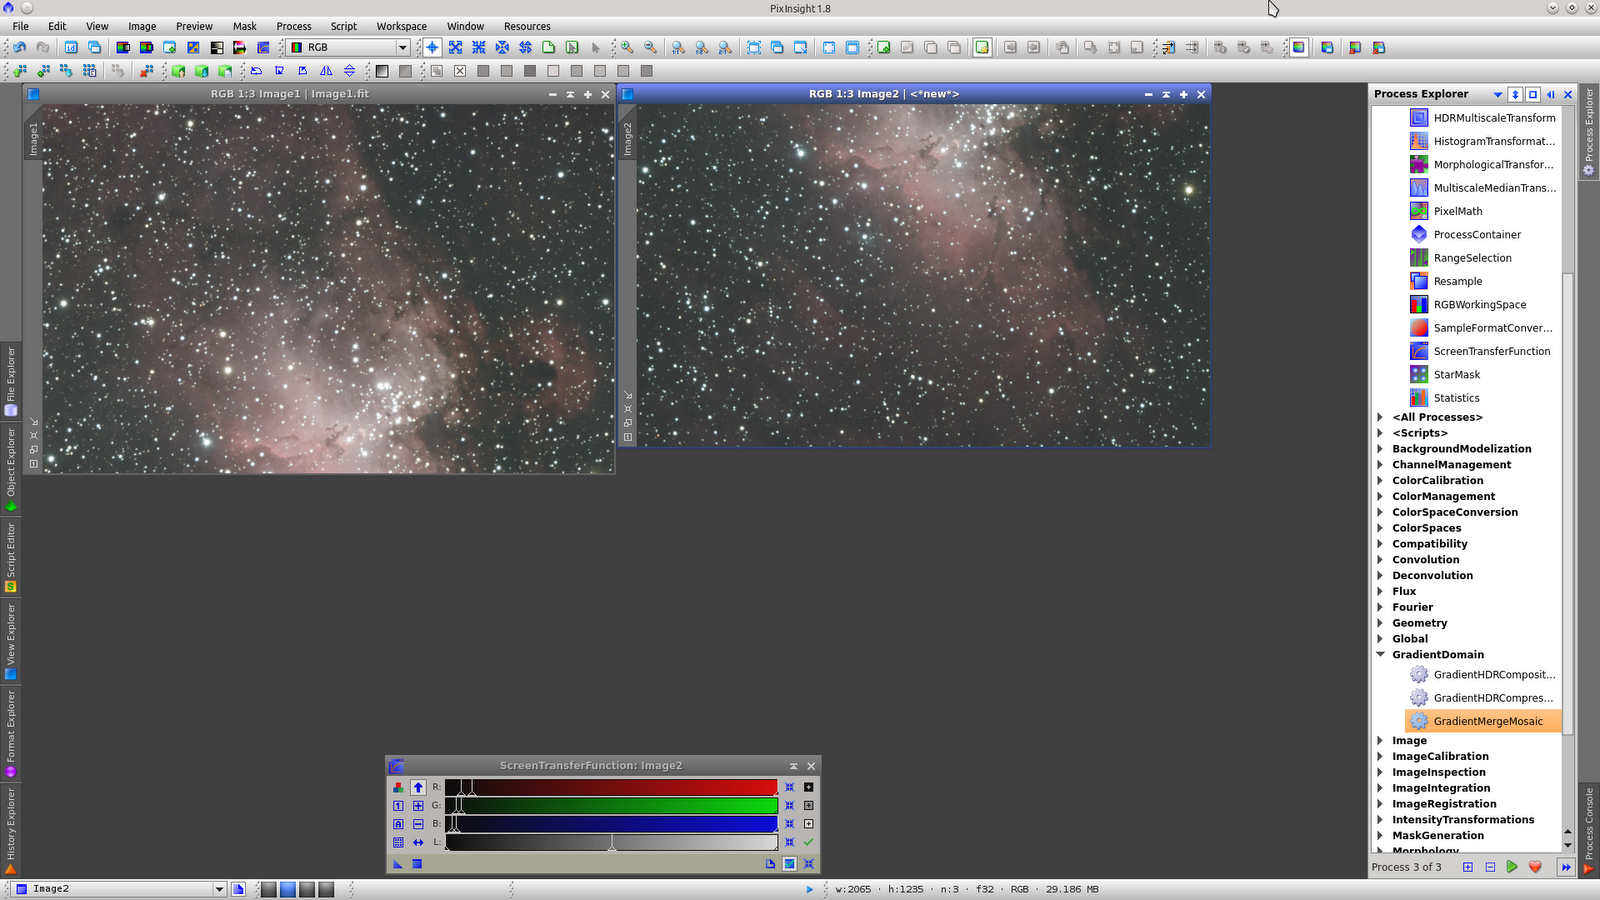Click the Zoom Out magnifier icon

click(x=650, y=47)
